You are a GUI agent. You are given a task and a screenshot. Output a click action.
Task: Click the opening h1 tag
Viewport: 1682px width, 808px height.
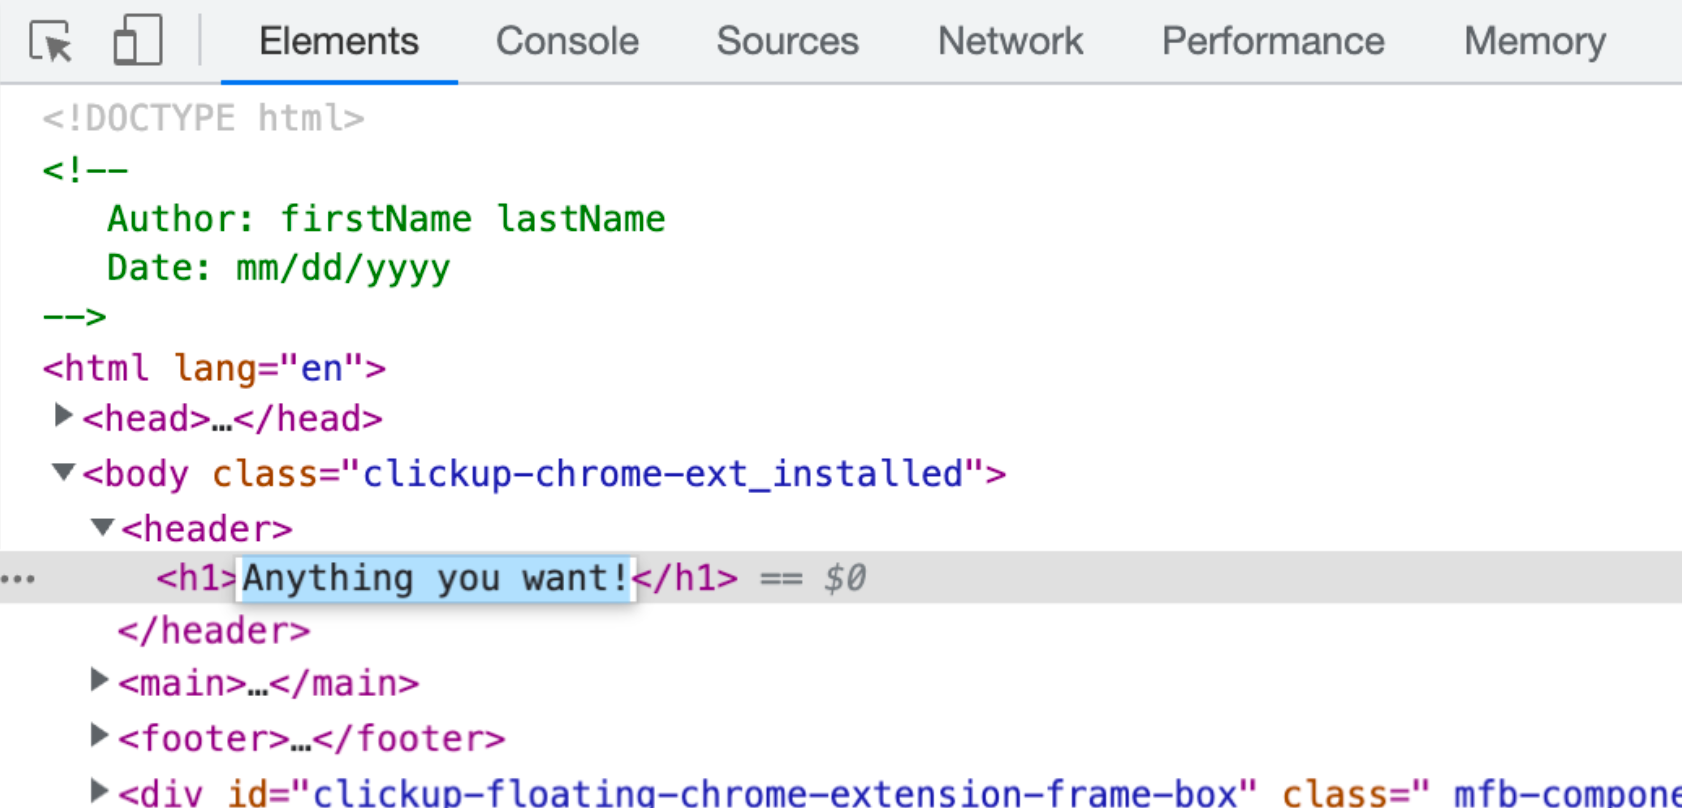pyautogui.click(x=196, y=578)
